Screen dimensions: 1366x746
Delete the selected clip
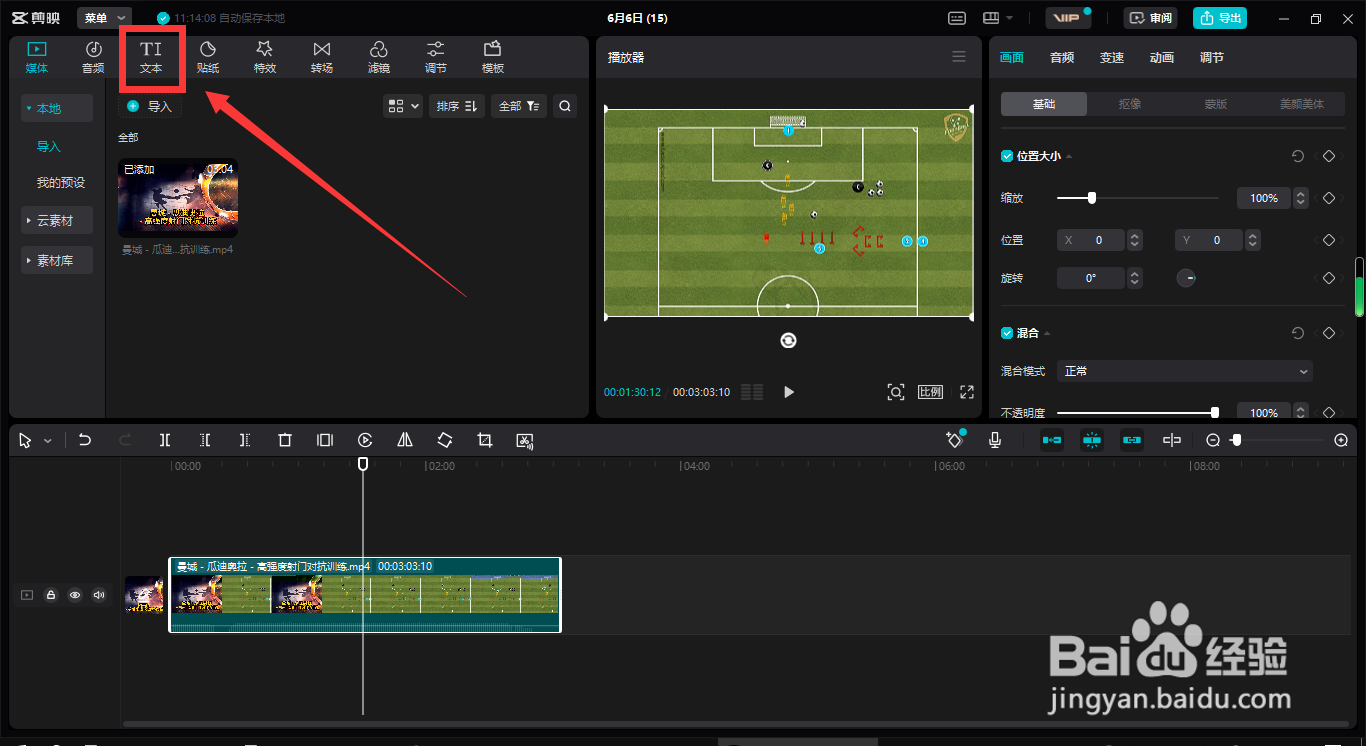(x=285, y=440)
